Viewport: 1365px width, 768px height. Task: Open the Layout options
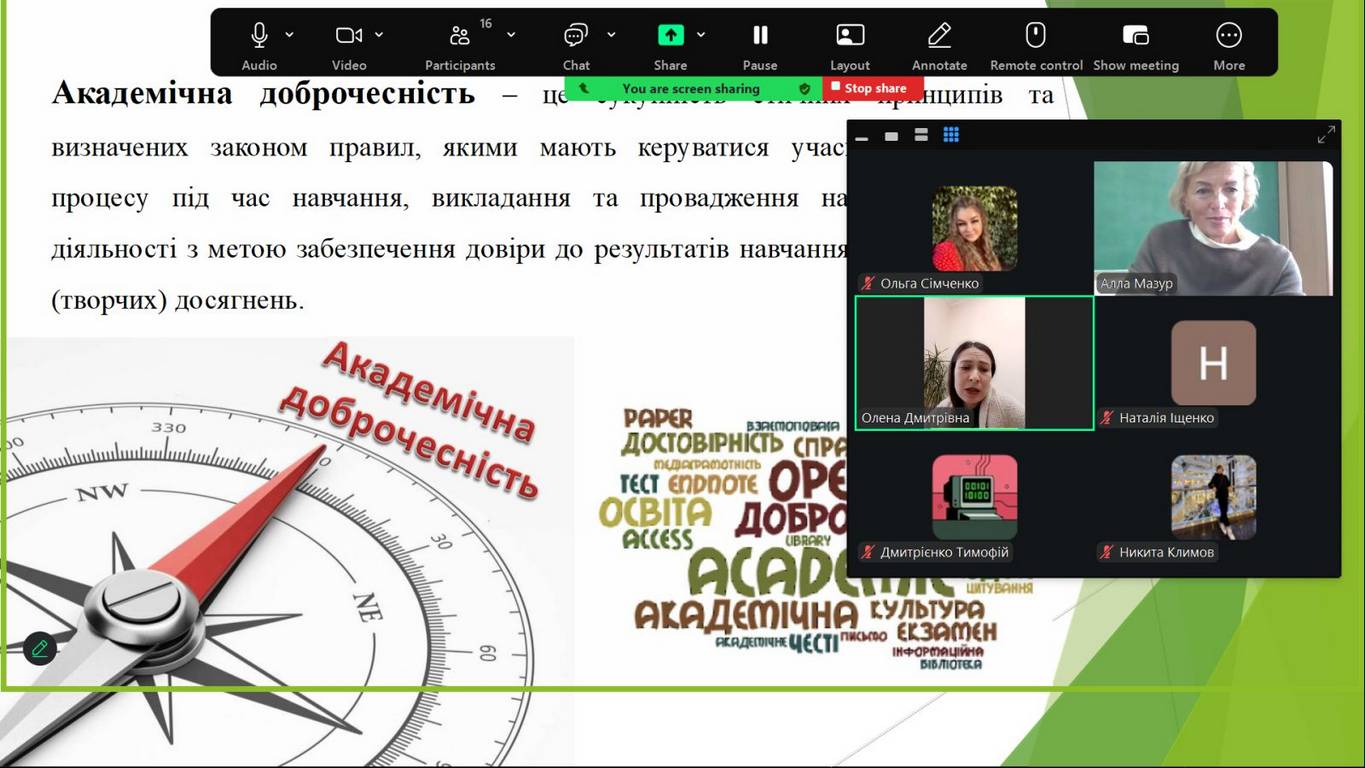[x=850, y=36]
